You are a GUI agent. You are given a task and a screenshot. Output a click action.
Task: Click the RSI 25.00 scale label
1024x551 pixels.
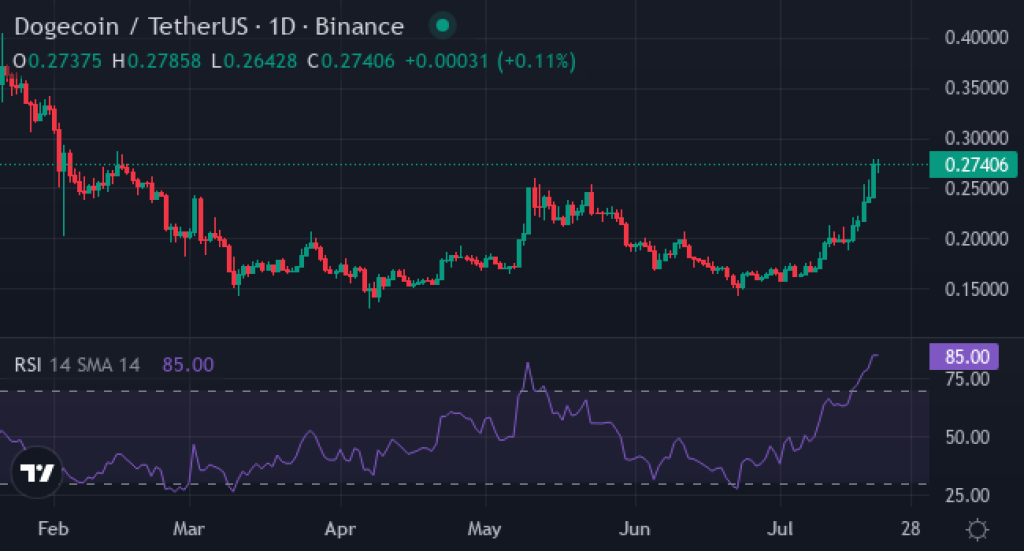[967, 495]
